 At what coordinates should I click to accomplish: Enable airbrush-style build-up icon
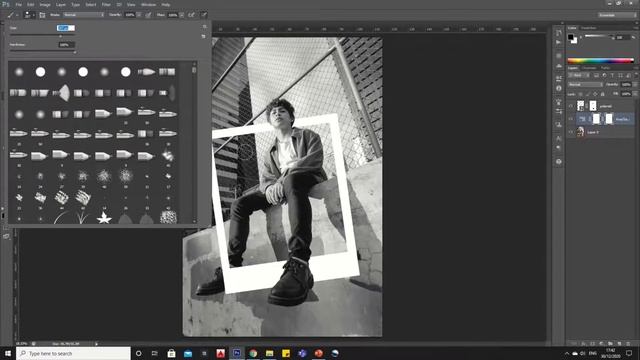191,15
